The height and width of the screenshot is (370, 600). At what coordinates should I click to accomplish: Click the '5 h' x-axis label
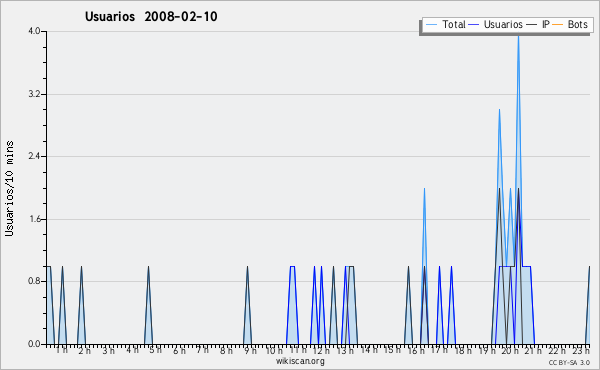(155, 350)
